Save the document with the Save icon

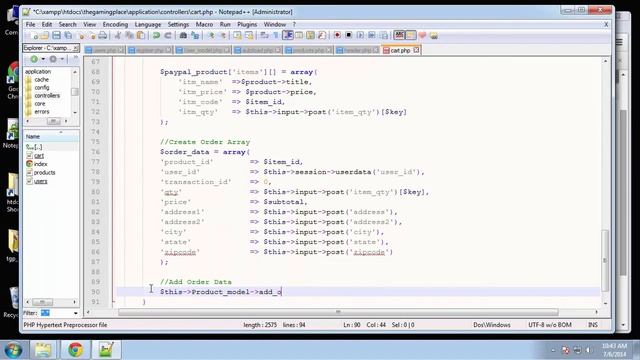[x=56, y=36]
